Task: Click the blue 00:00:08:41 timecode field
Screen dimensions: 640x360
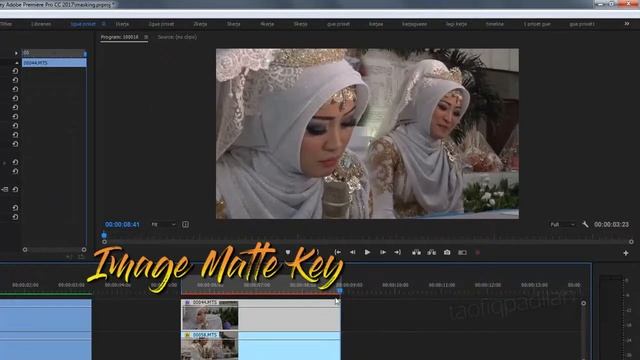Action: pos(122,224)
